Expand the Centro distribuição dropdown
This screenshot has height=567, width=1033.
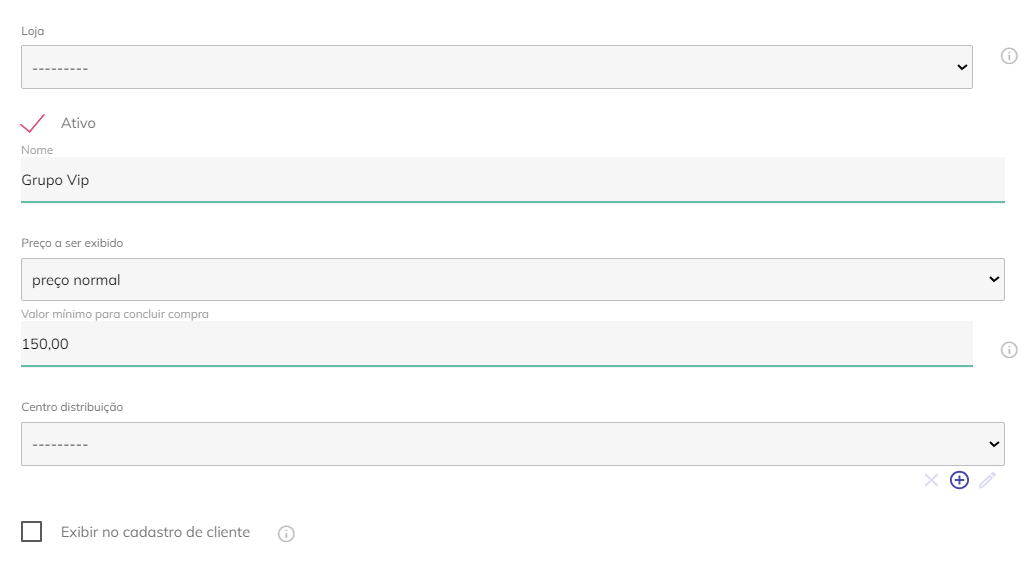(512, 444)
